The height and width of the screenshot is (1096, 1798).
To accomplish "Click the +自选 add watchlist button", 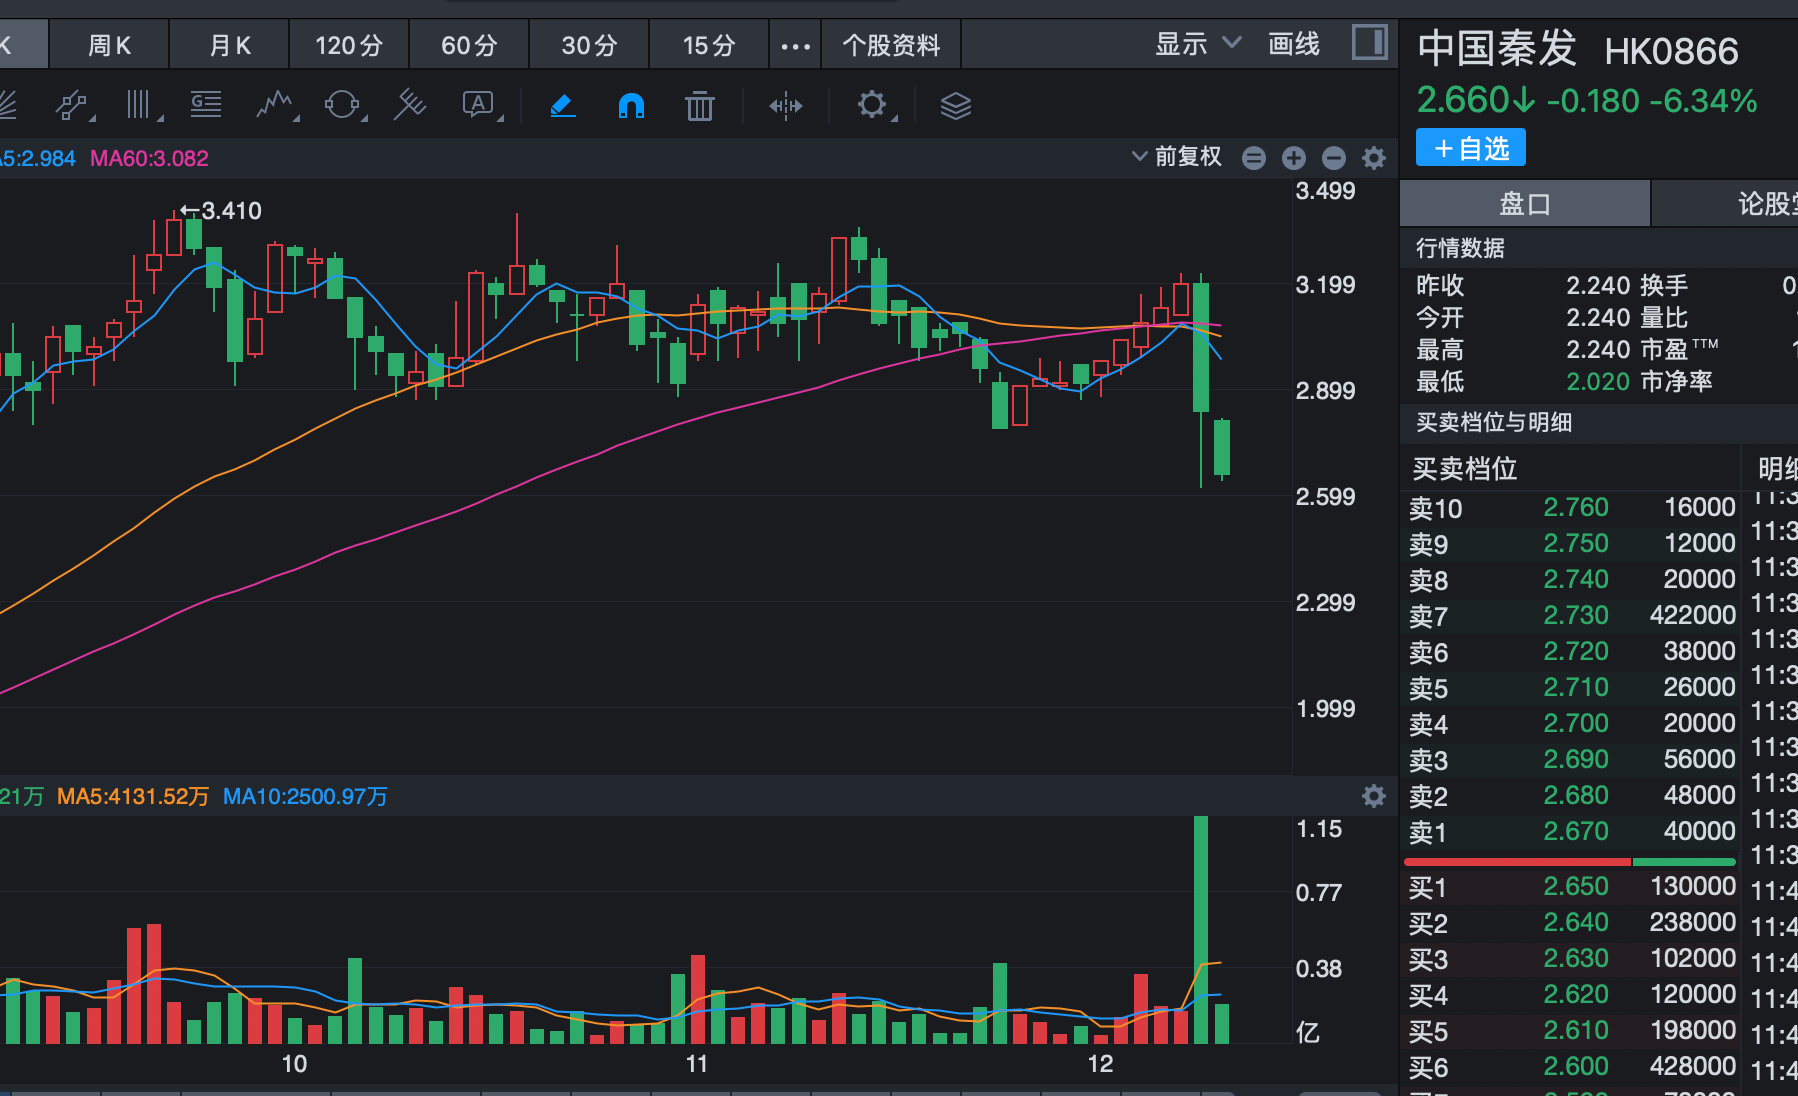I will [x=1470, y=147].
